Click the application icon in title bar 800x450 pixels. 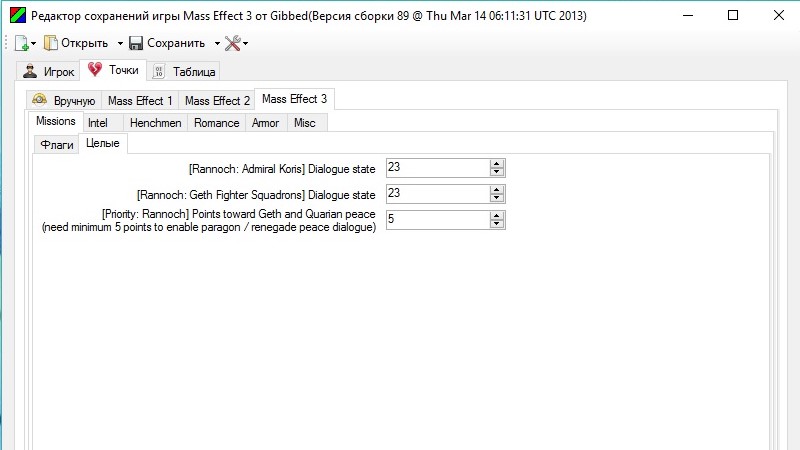point(18,15)
